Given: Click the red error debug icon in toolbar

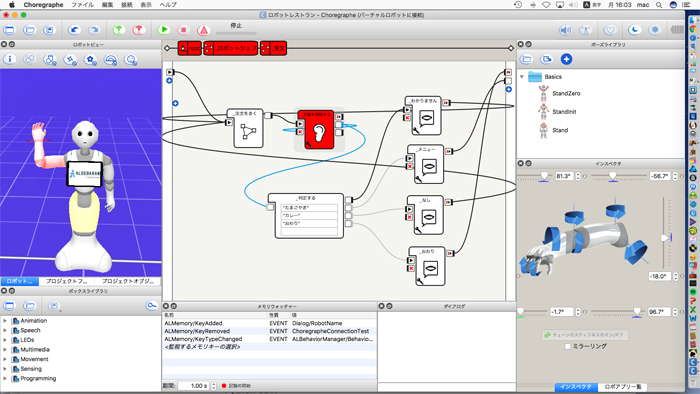Looking at the screenshot, I should point(204,30).
